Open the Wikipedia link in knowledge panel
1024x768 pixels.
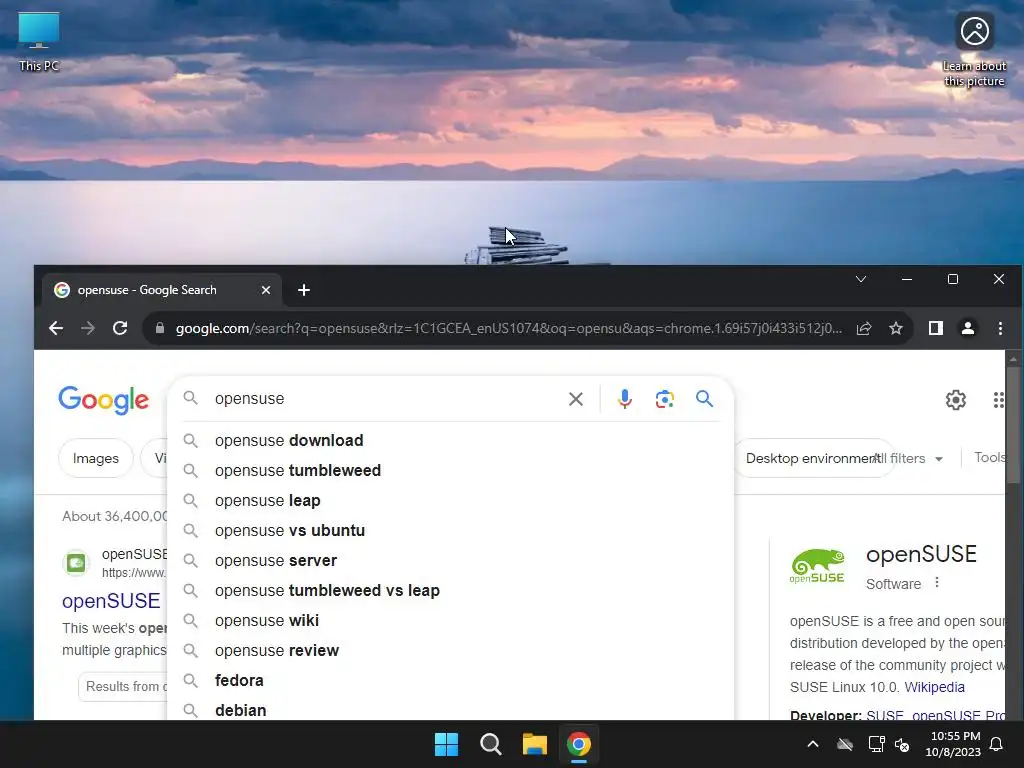(935, 687)
